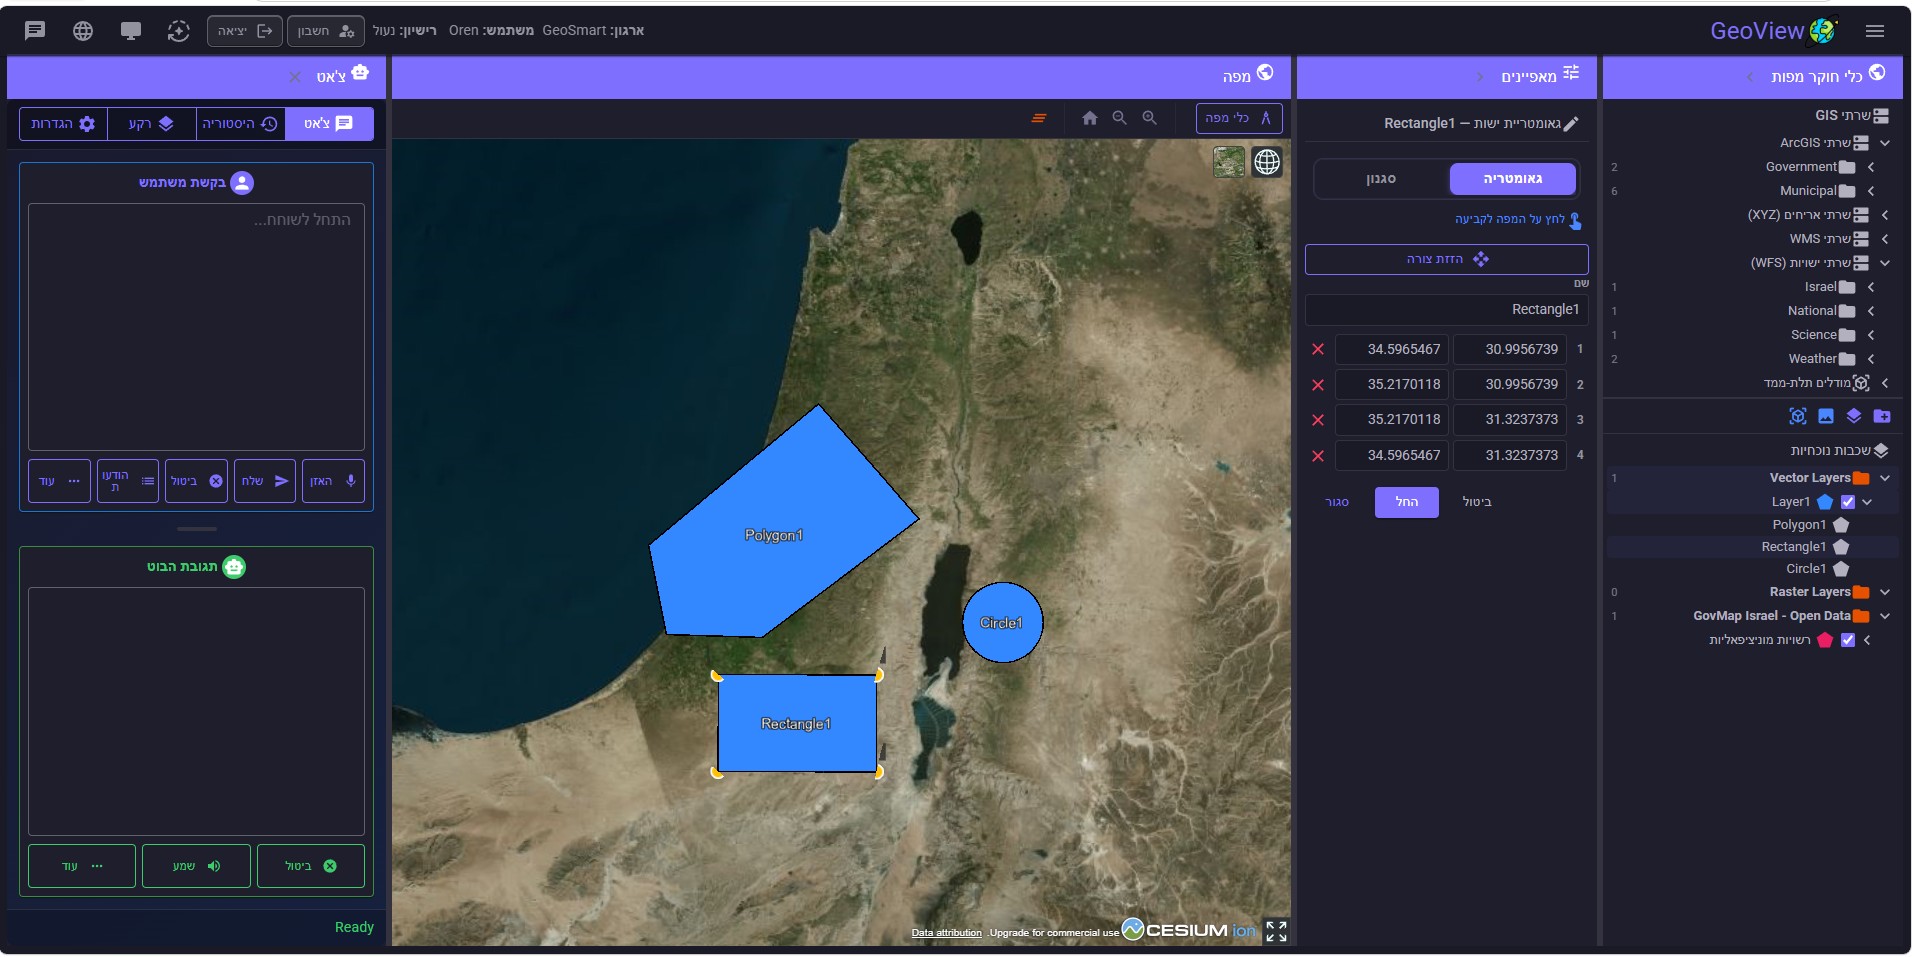The height and width of the screenshot is (957, 1914).
Task: Delete coordinate row 2 with red X
Action: [1318, 385]
